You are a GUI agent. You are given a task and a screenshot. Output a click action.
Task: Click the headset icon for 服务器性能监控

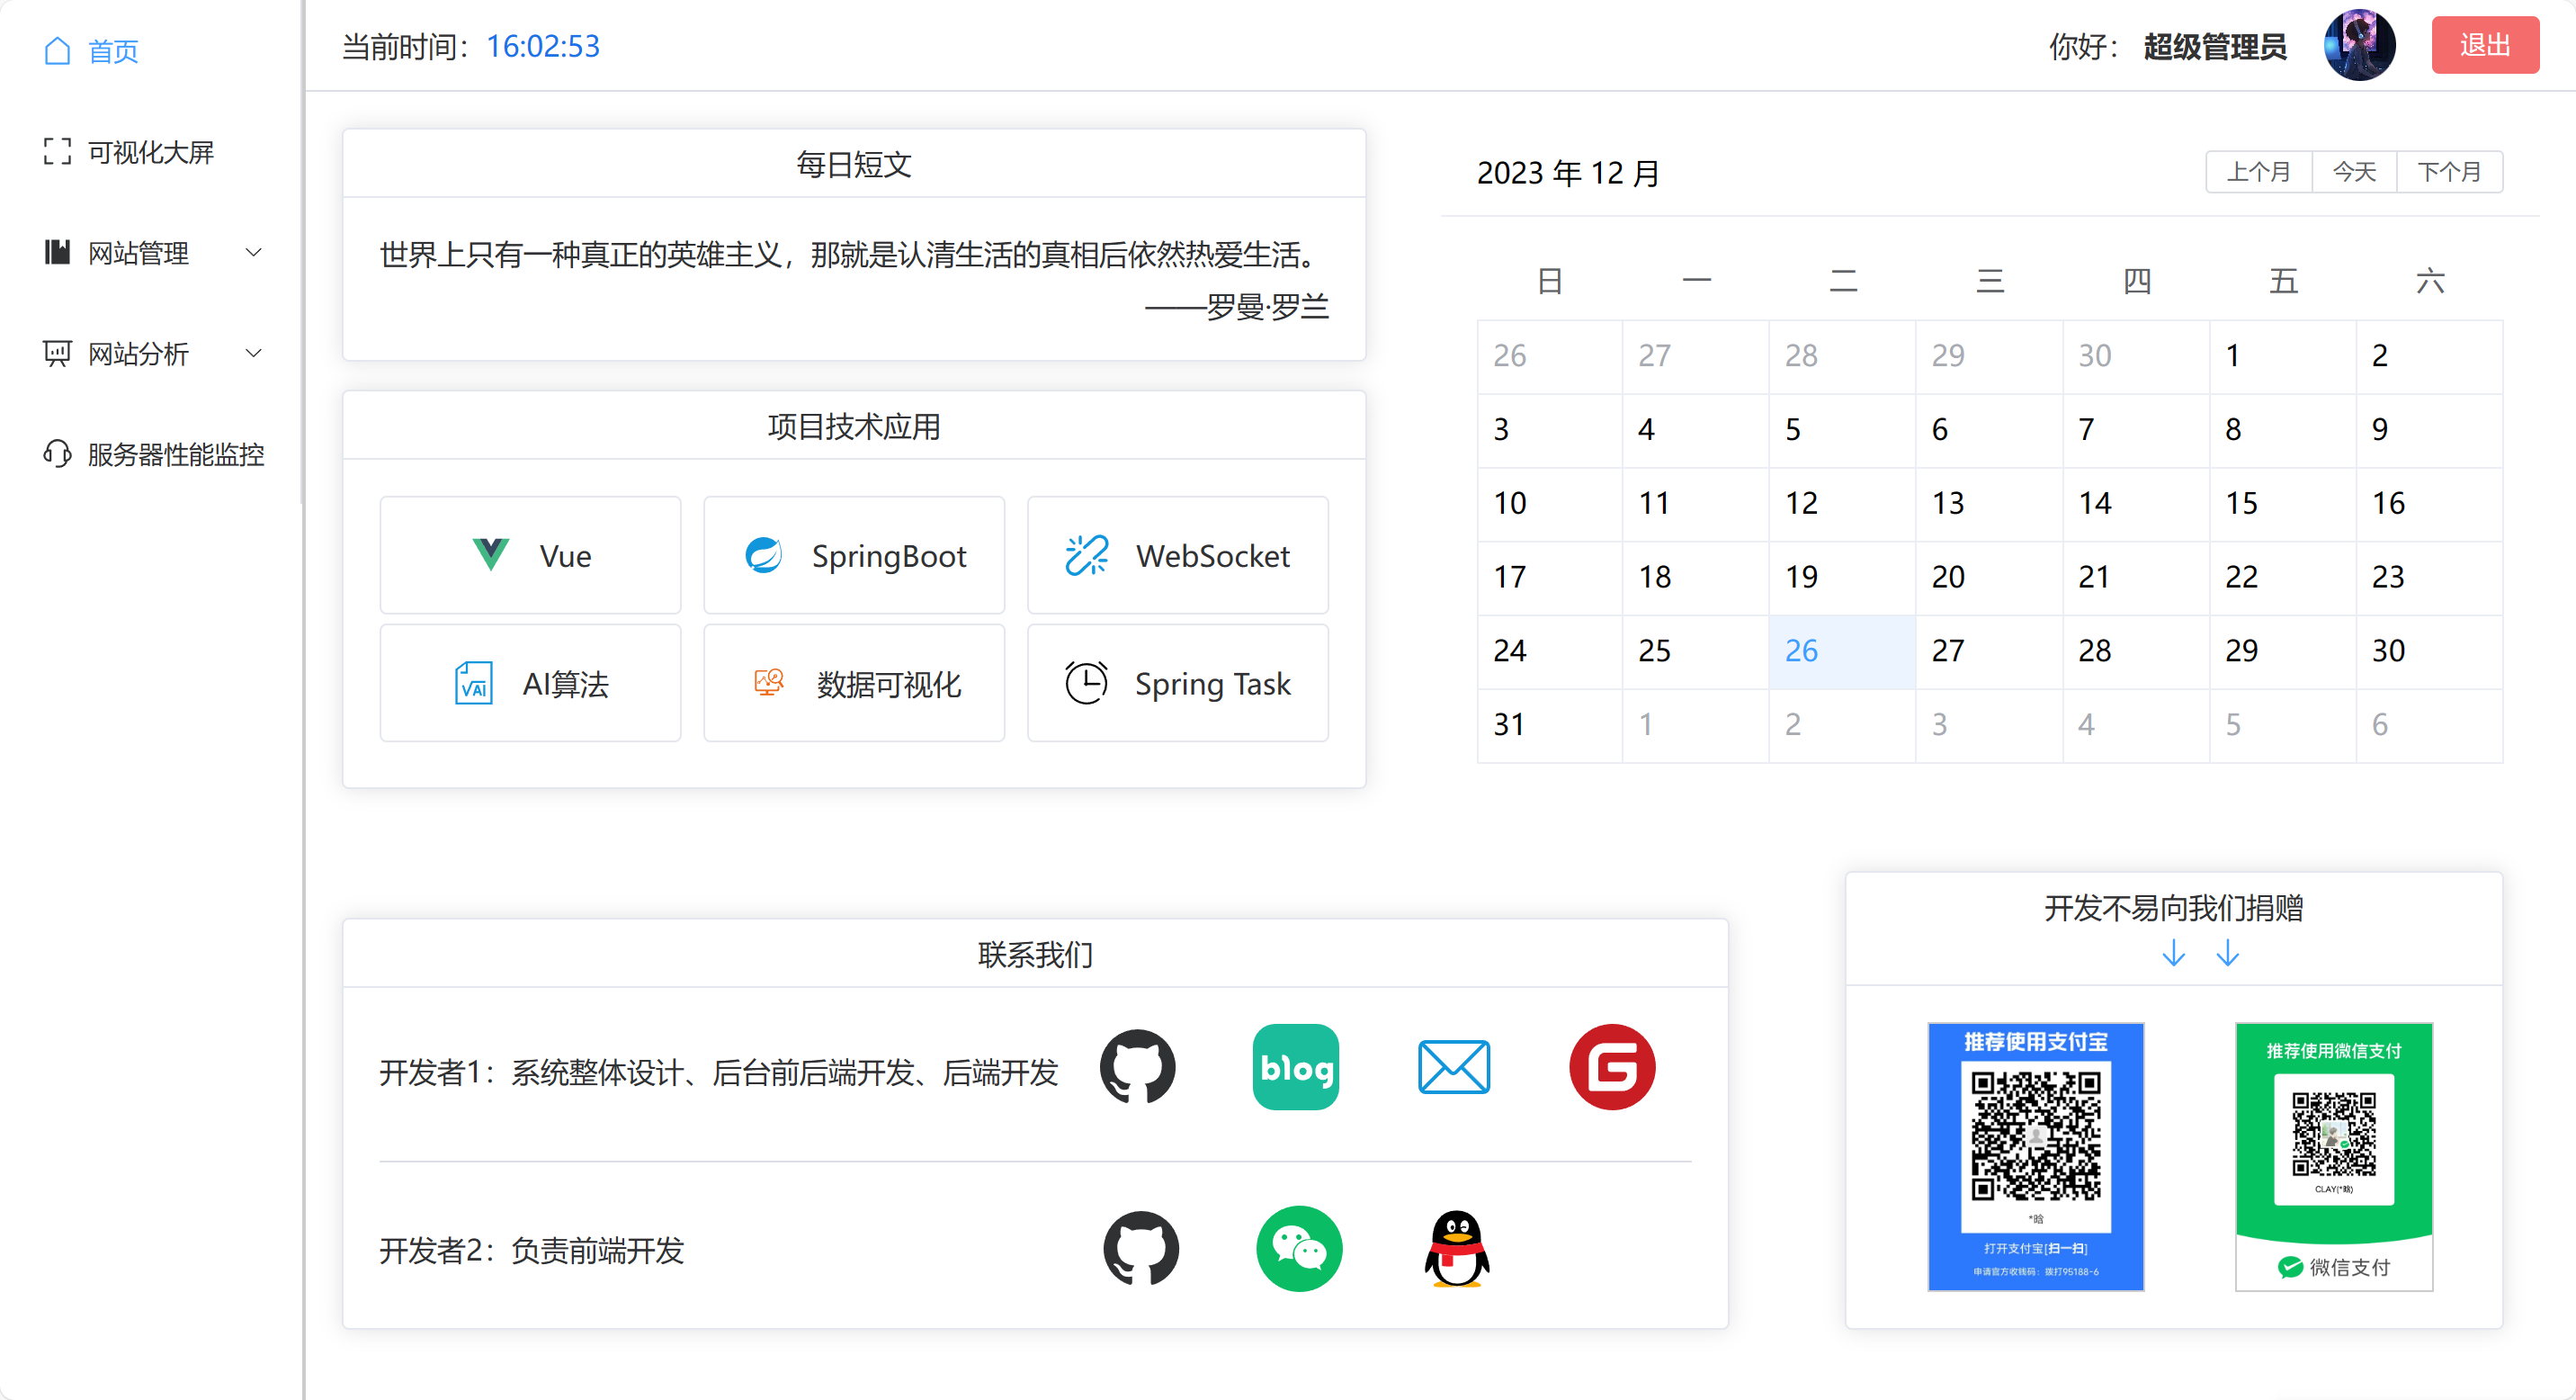pos(58,455)
